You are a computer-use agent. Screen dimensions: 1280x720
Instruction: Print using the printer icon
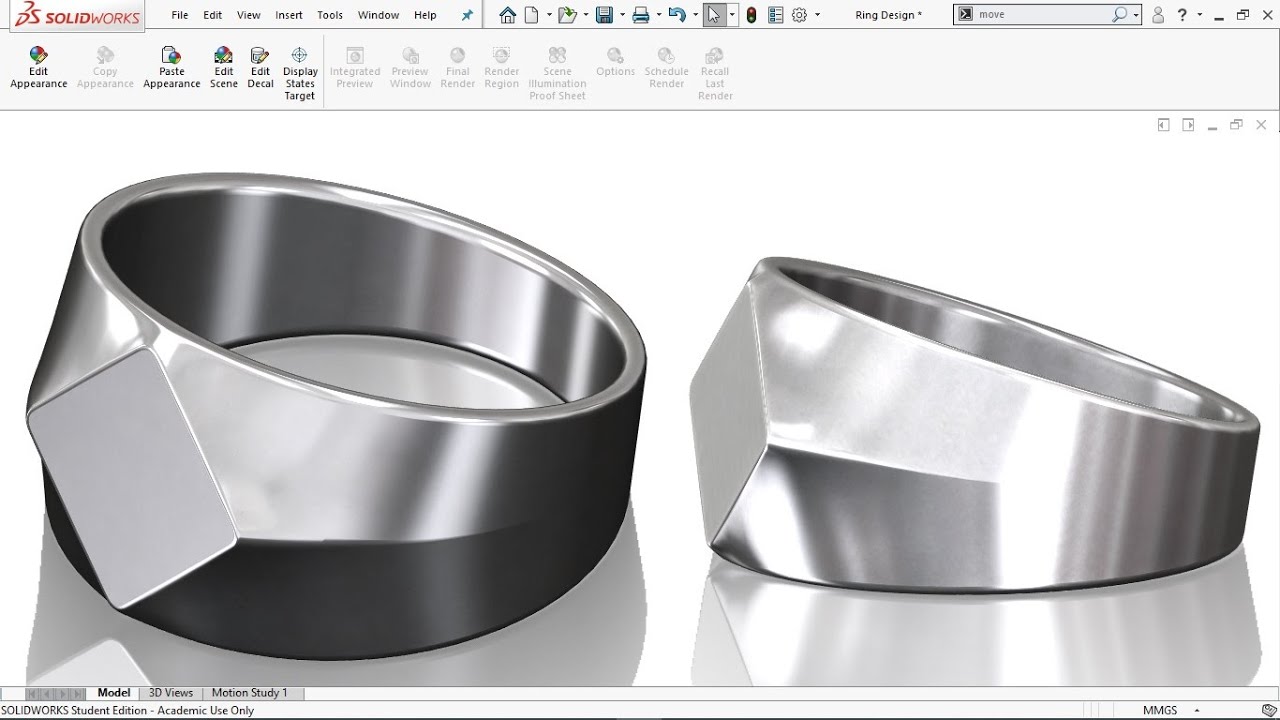pos(641,15)
